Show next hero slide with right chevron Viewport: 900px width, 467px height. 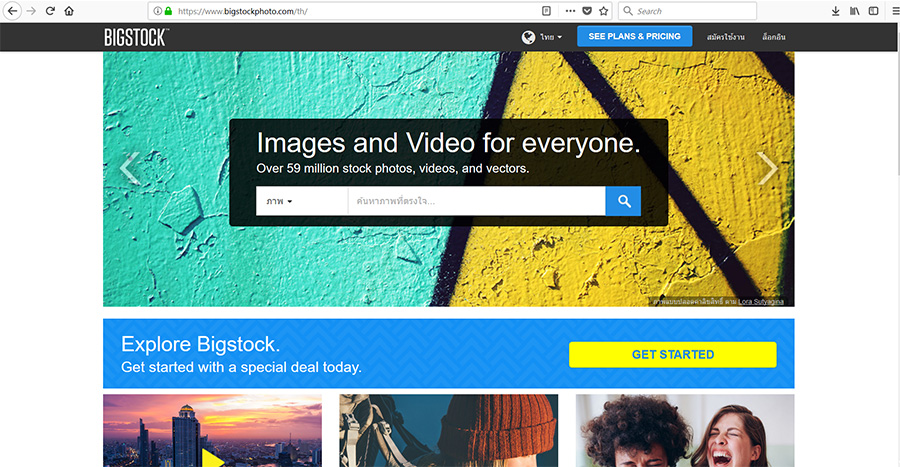[x=767, y=168]
